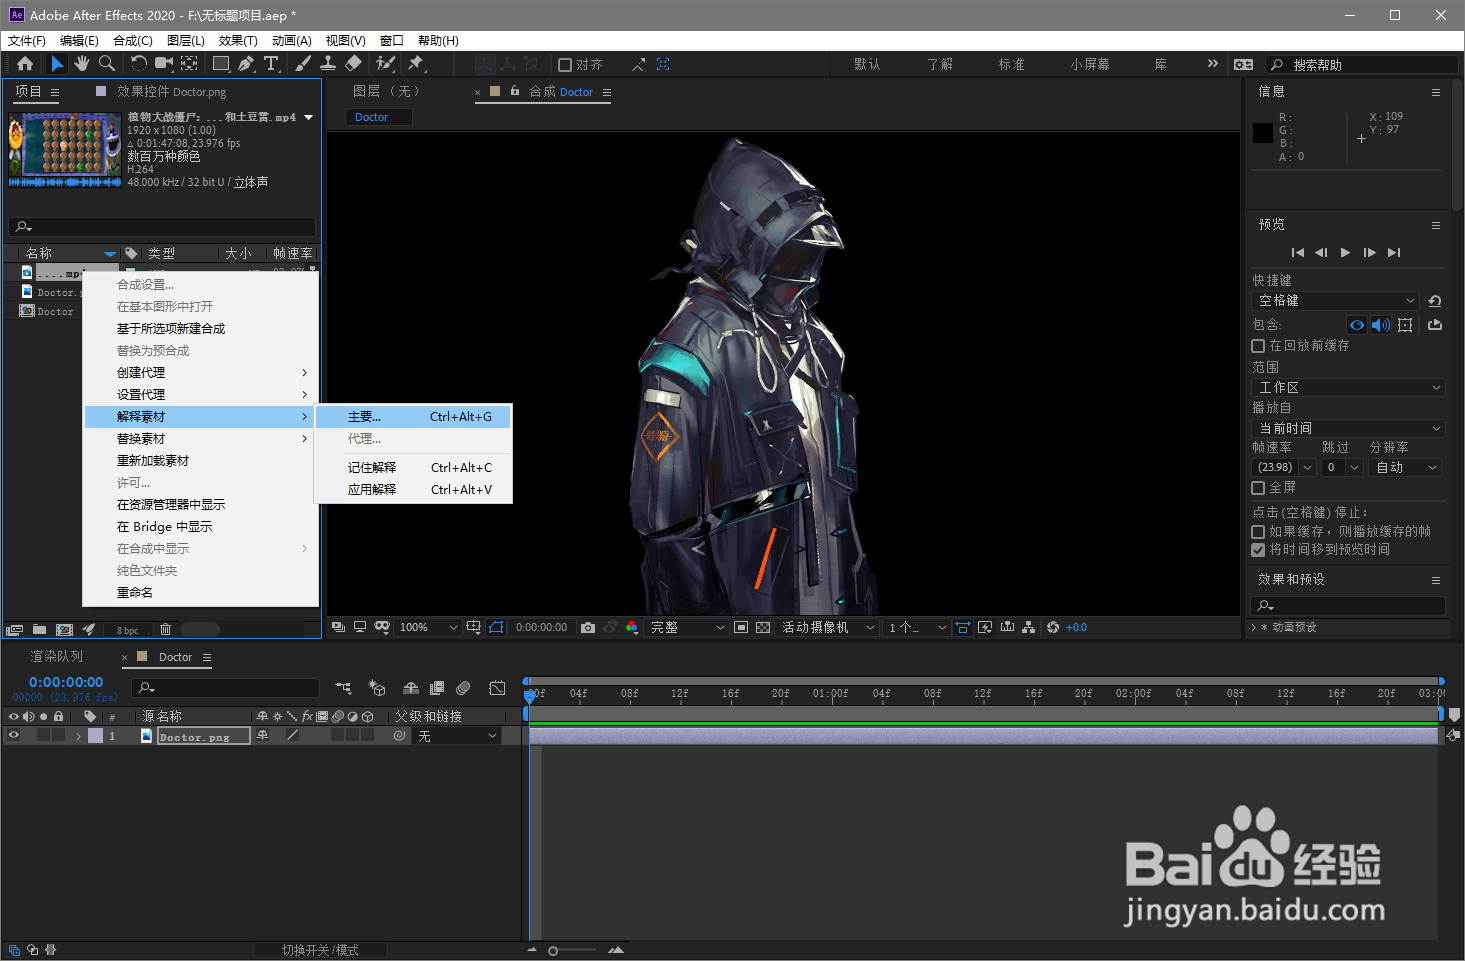This screenshot has width=1465, height=961.
Task: Toggle audio inclusion speaker in preview panel
Action: [1381, 325]
